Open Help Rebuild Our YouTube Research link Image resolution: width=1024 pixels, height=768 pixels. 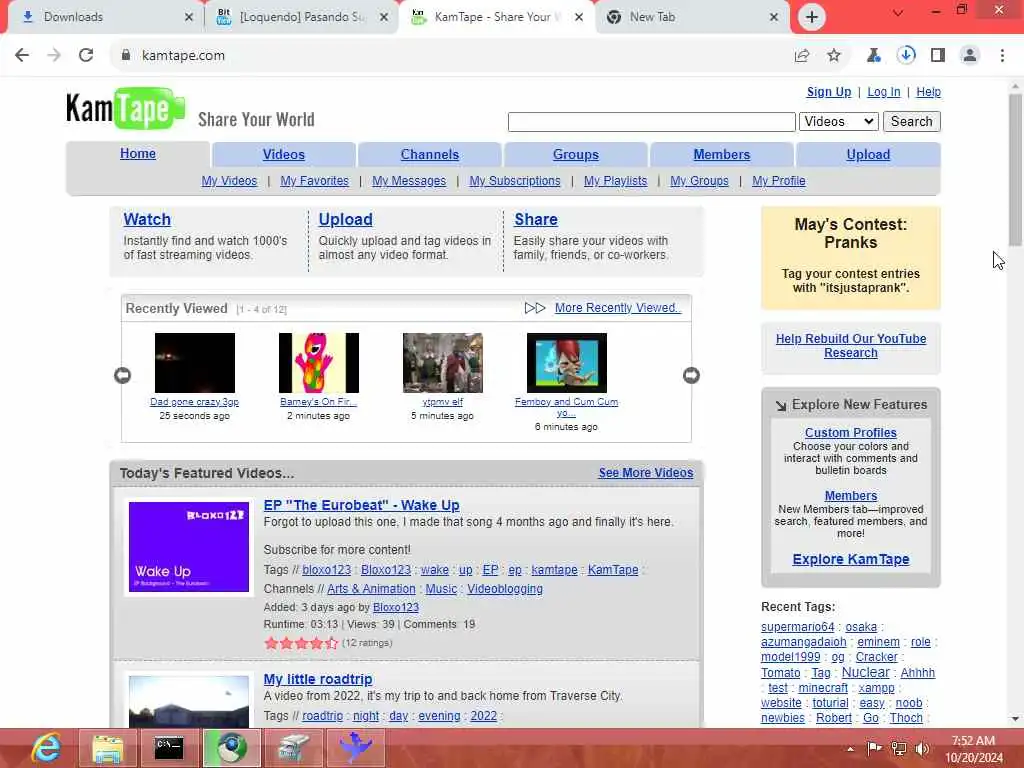coord(851,345)
